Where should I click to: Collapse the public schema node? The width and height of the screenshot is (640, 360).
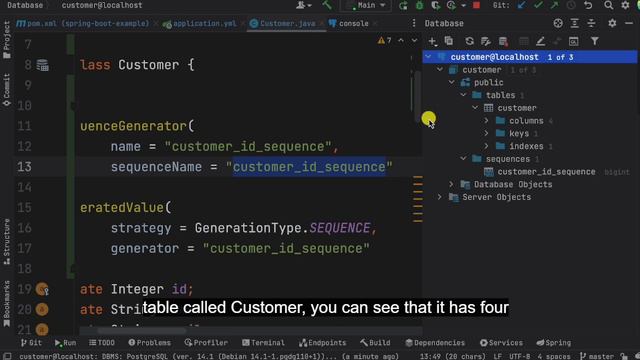451,82
